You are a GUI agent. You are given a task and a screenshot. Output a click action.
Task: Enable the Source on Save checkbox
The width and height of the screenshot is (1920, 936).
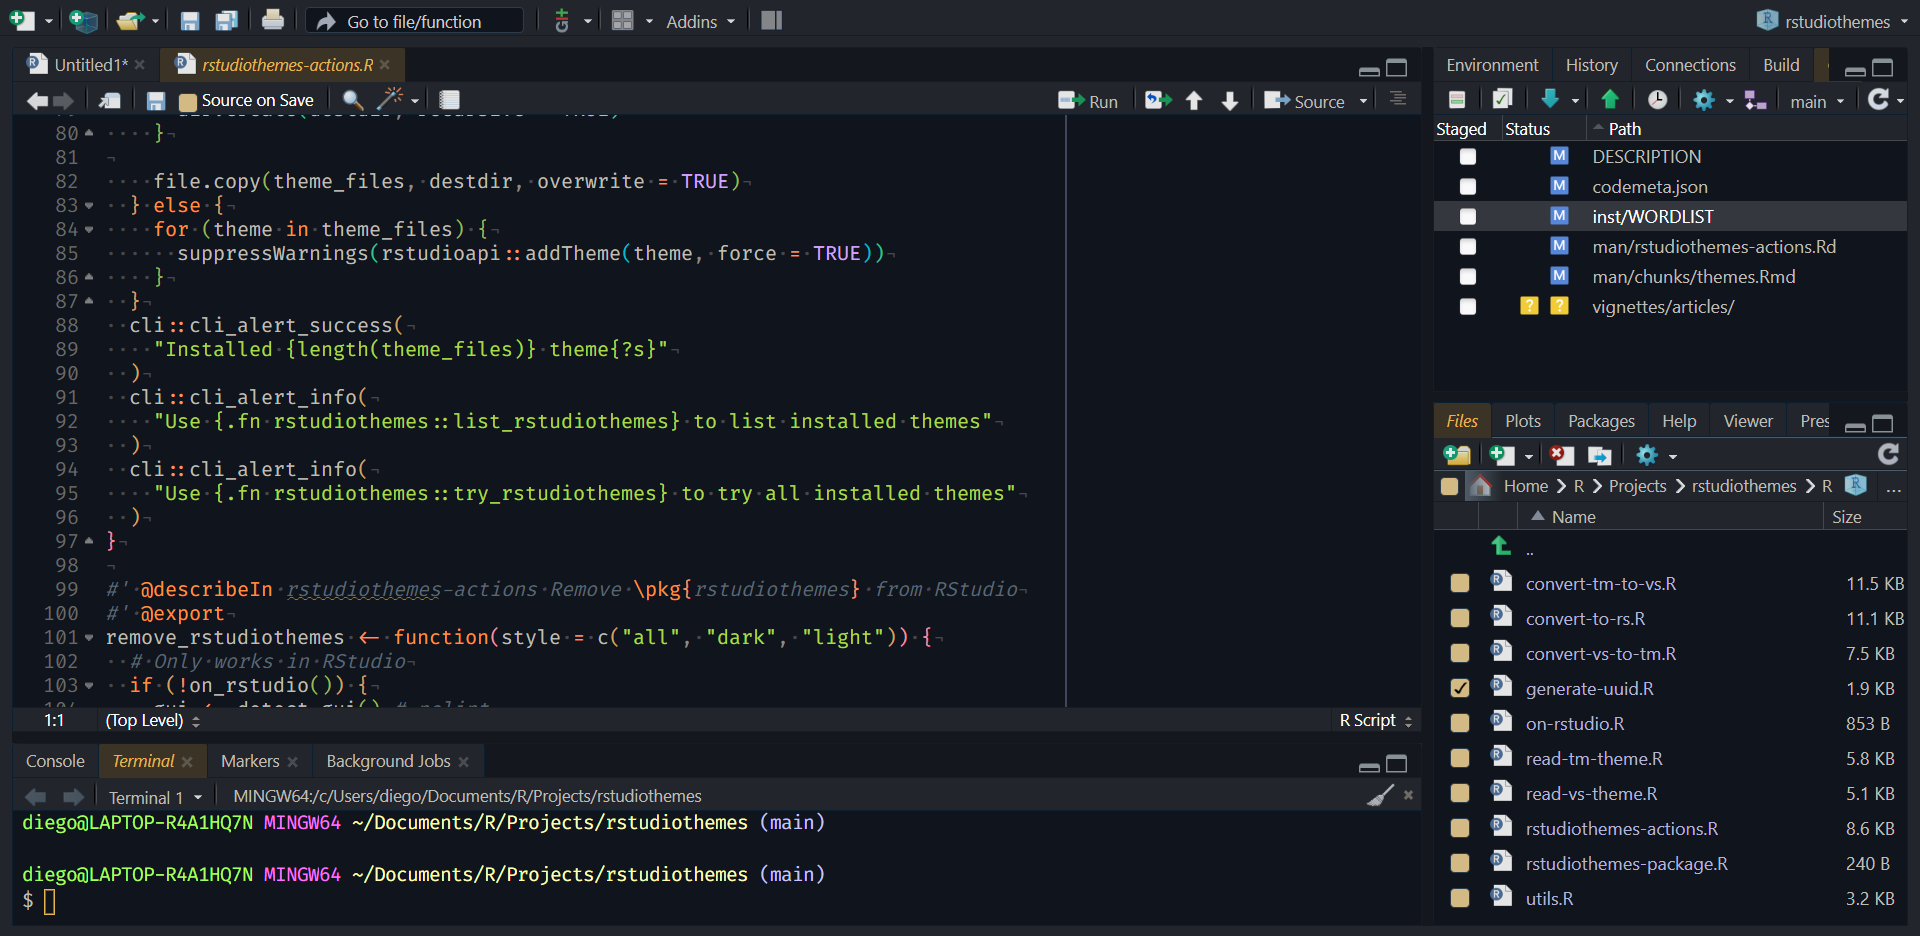click(188, 101)
